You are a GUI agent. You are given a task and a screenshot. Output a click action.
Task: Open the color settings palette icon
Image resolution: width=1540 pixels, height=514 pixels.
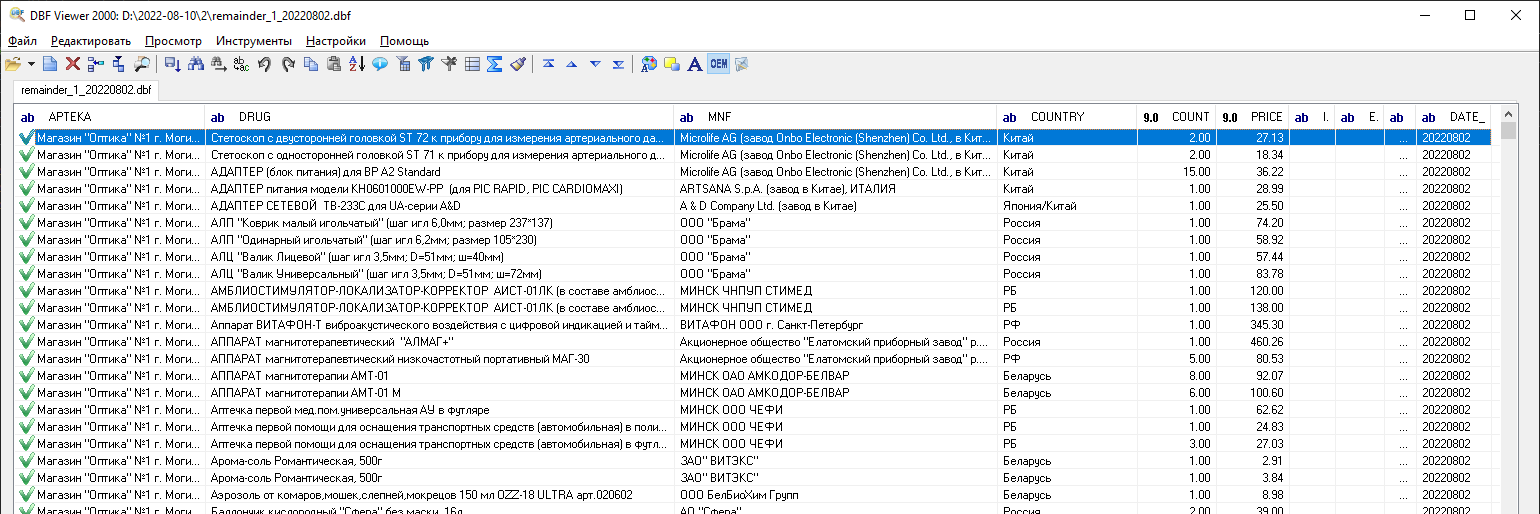pyautogui.click(x=649, y=64)
